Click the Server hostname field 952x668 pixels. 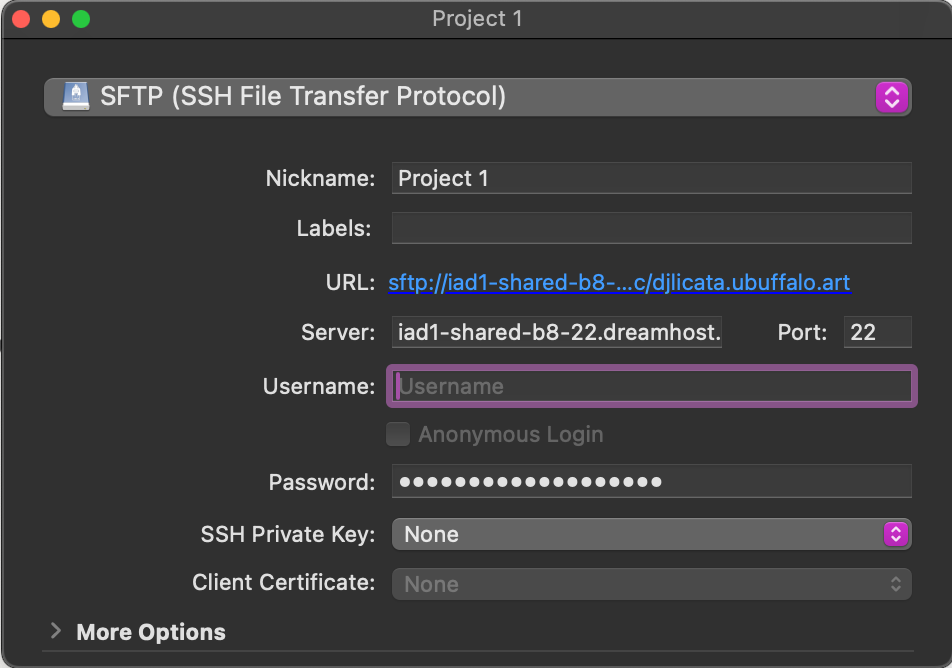557,333
